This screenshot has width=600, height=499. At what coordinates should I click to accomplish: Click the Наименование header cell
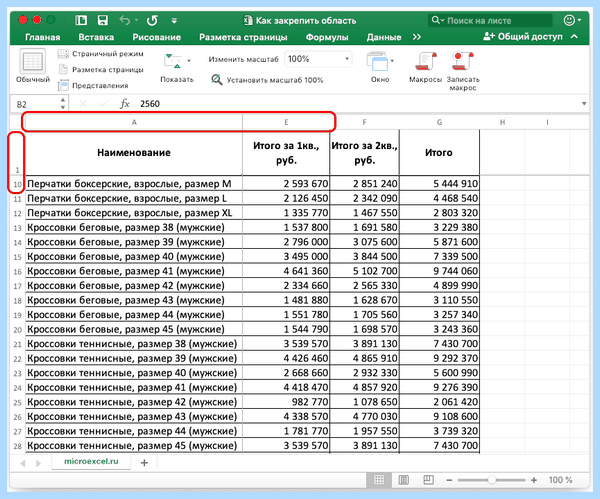[x=134, y=153]
